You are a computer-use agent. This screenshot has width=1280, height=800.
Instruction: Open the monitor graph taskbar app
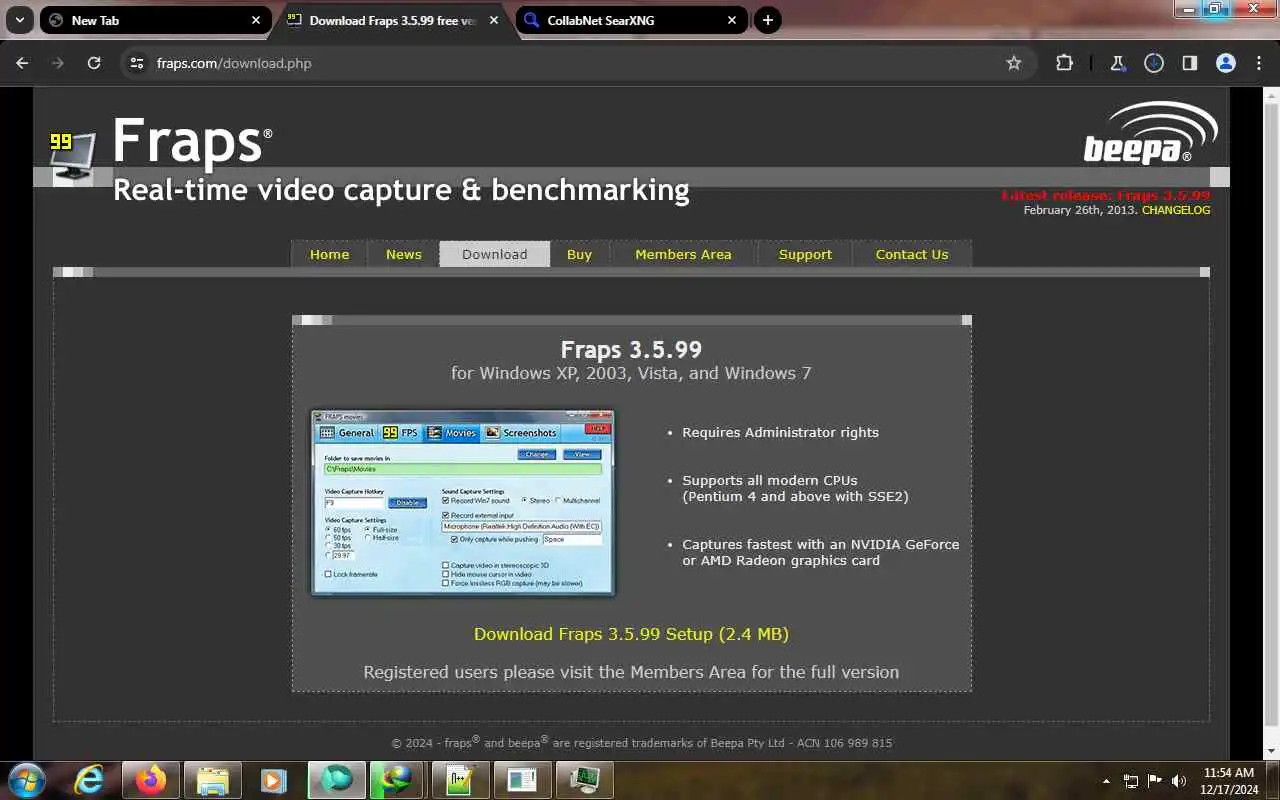[x=584, y=780]
